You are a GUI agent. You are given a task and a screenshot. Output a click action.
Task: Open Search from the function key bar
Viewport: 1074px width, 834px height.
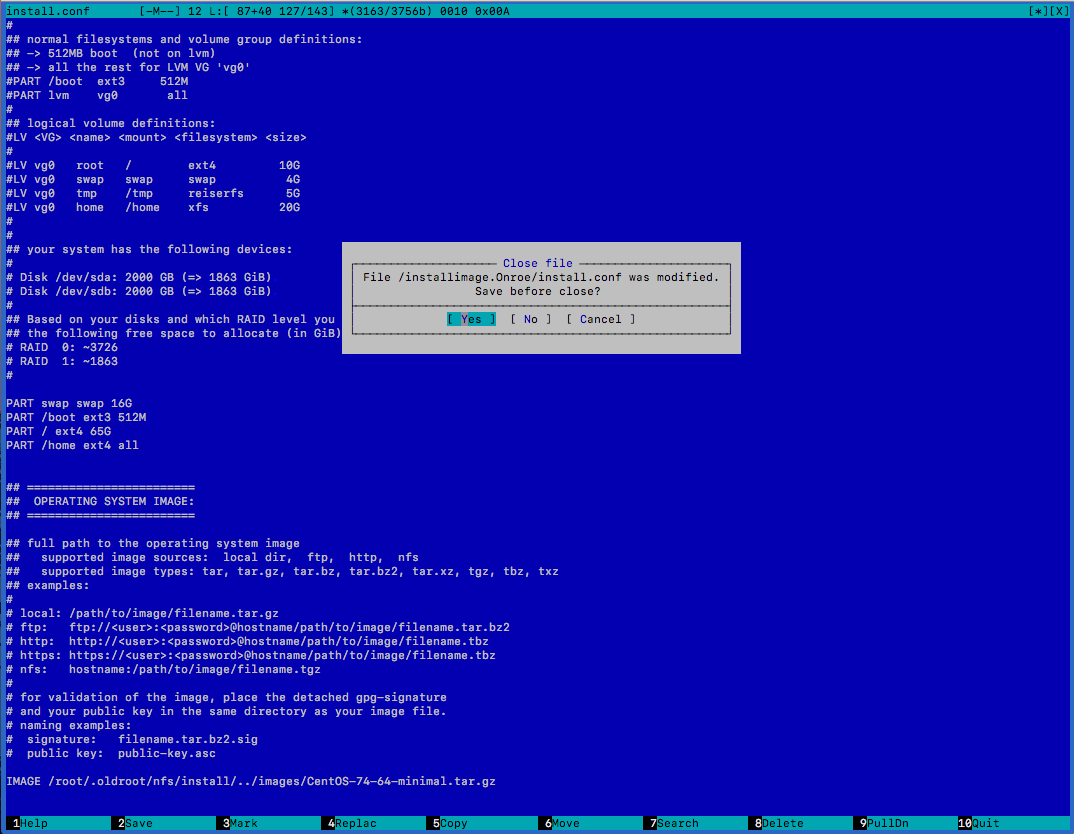point(677,823)
